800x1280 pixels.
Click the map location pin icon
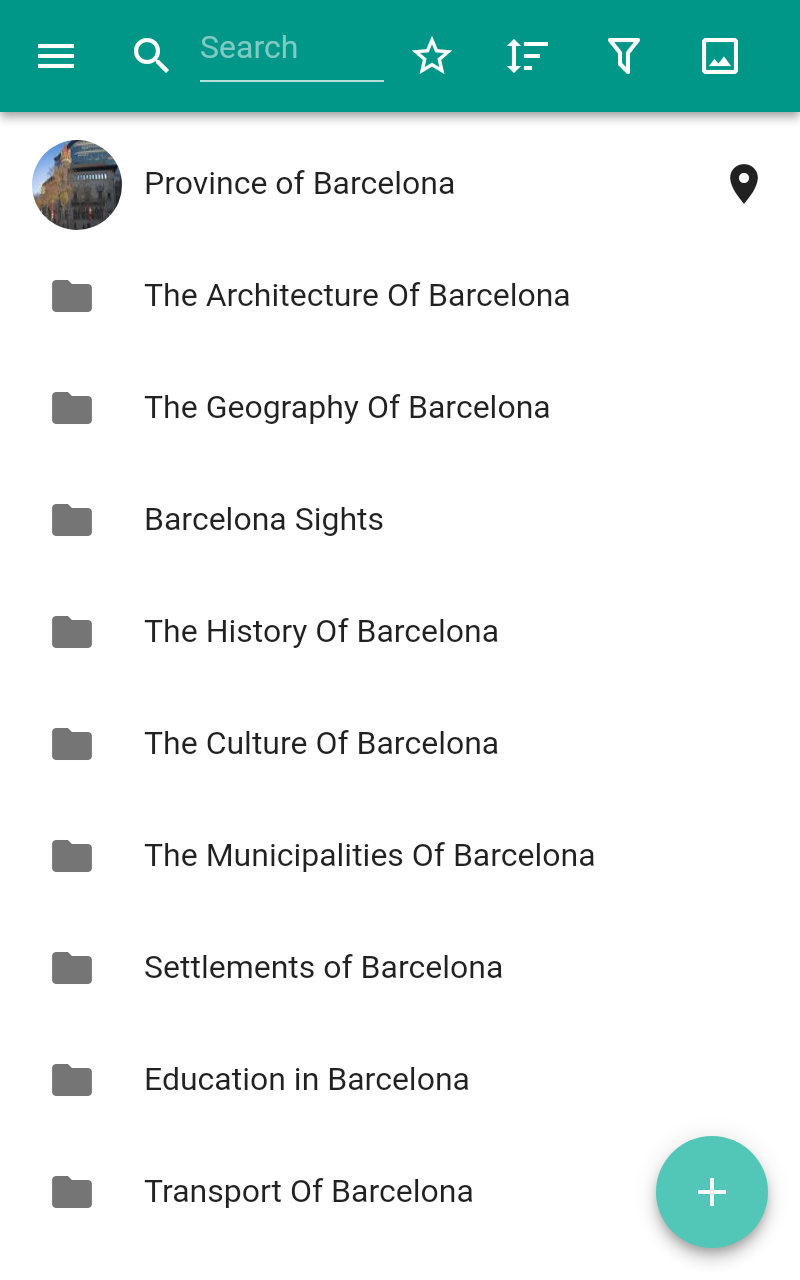743,184
